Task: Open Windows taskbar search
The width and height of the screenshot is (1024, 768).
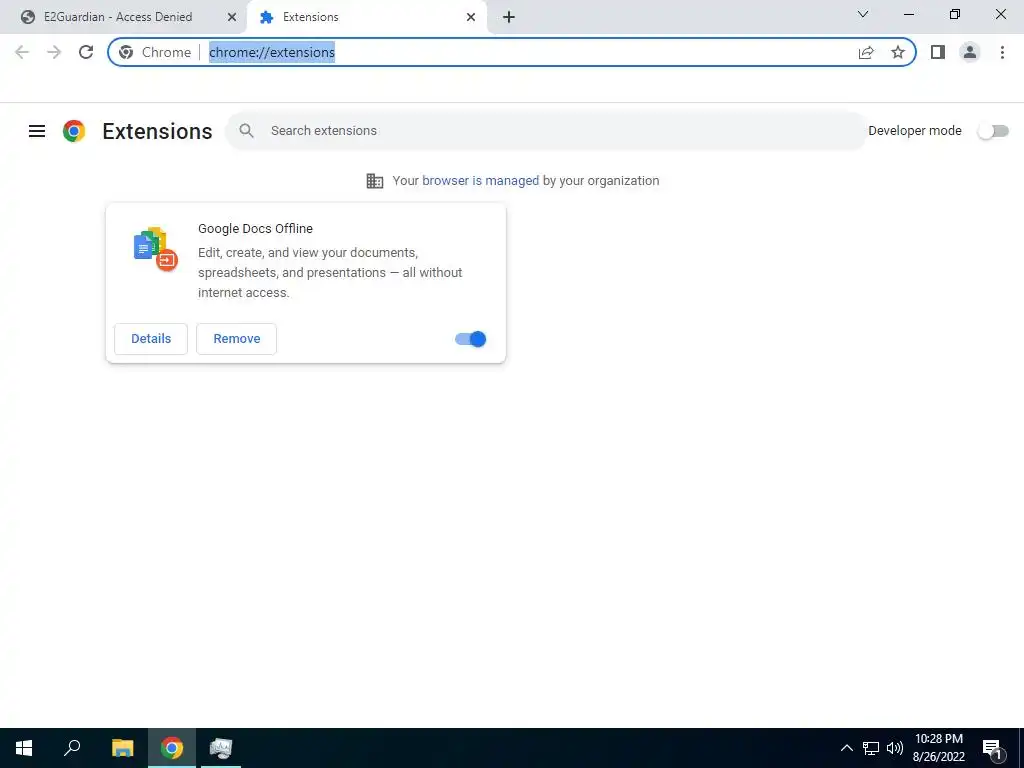Action: click(x=72, y=748)
